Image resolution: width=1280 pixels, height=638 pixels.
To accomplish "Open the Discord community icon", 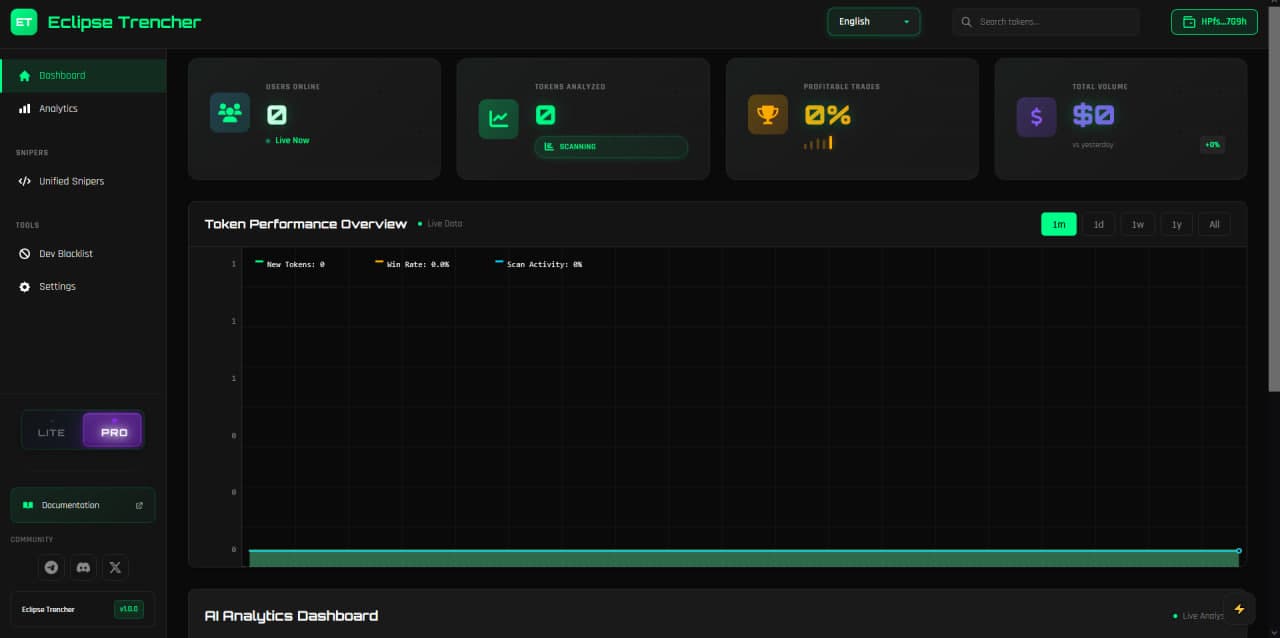I will click(83, 567).
